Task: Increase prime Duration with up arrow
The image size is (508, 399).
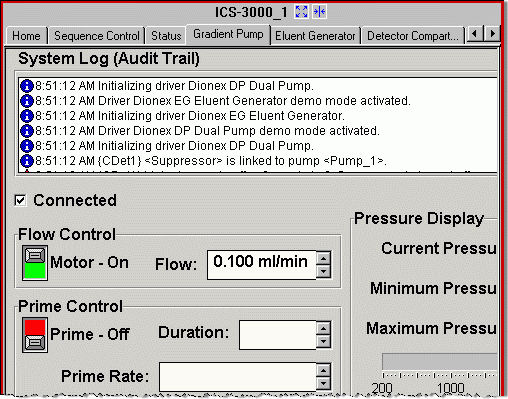Action: click(323, 328)
